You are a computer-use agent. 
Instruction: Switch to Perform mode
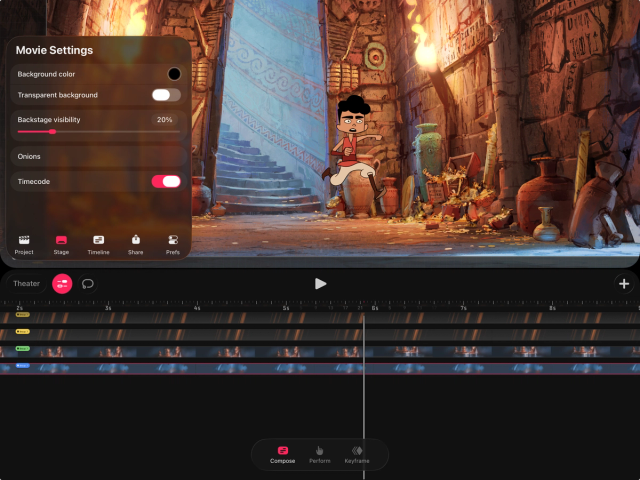click(x=320, y=455)
